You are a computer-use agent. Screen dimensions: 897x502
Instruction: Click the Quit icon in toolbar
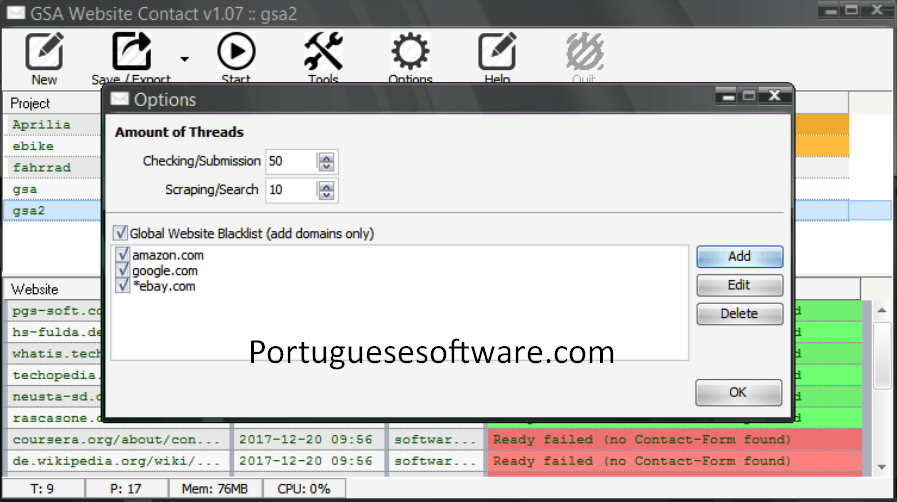584,51
